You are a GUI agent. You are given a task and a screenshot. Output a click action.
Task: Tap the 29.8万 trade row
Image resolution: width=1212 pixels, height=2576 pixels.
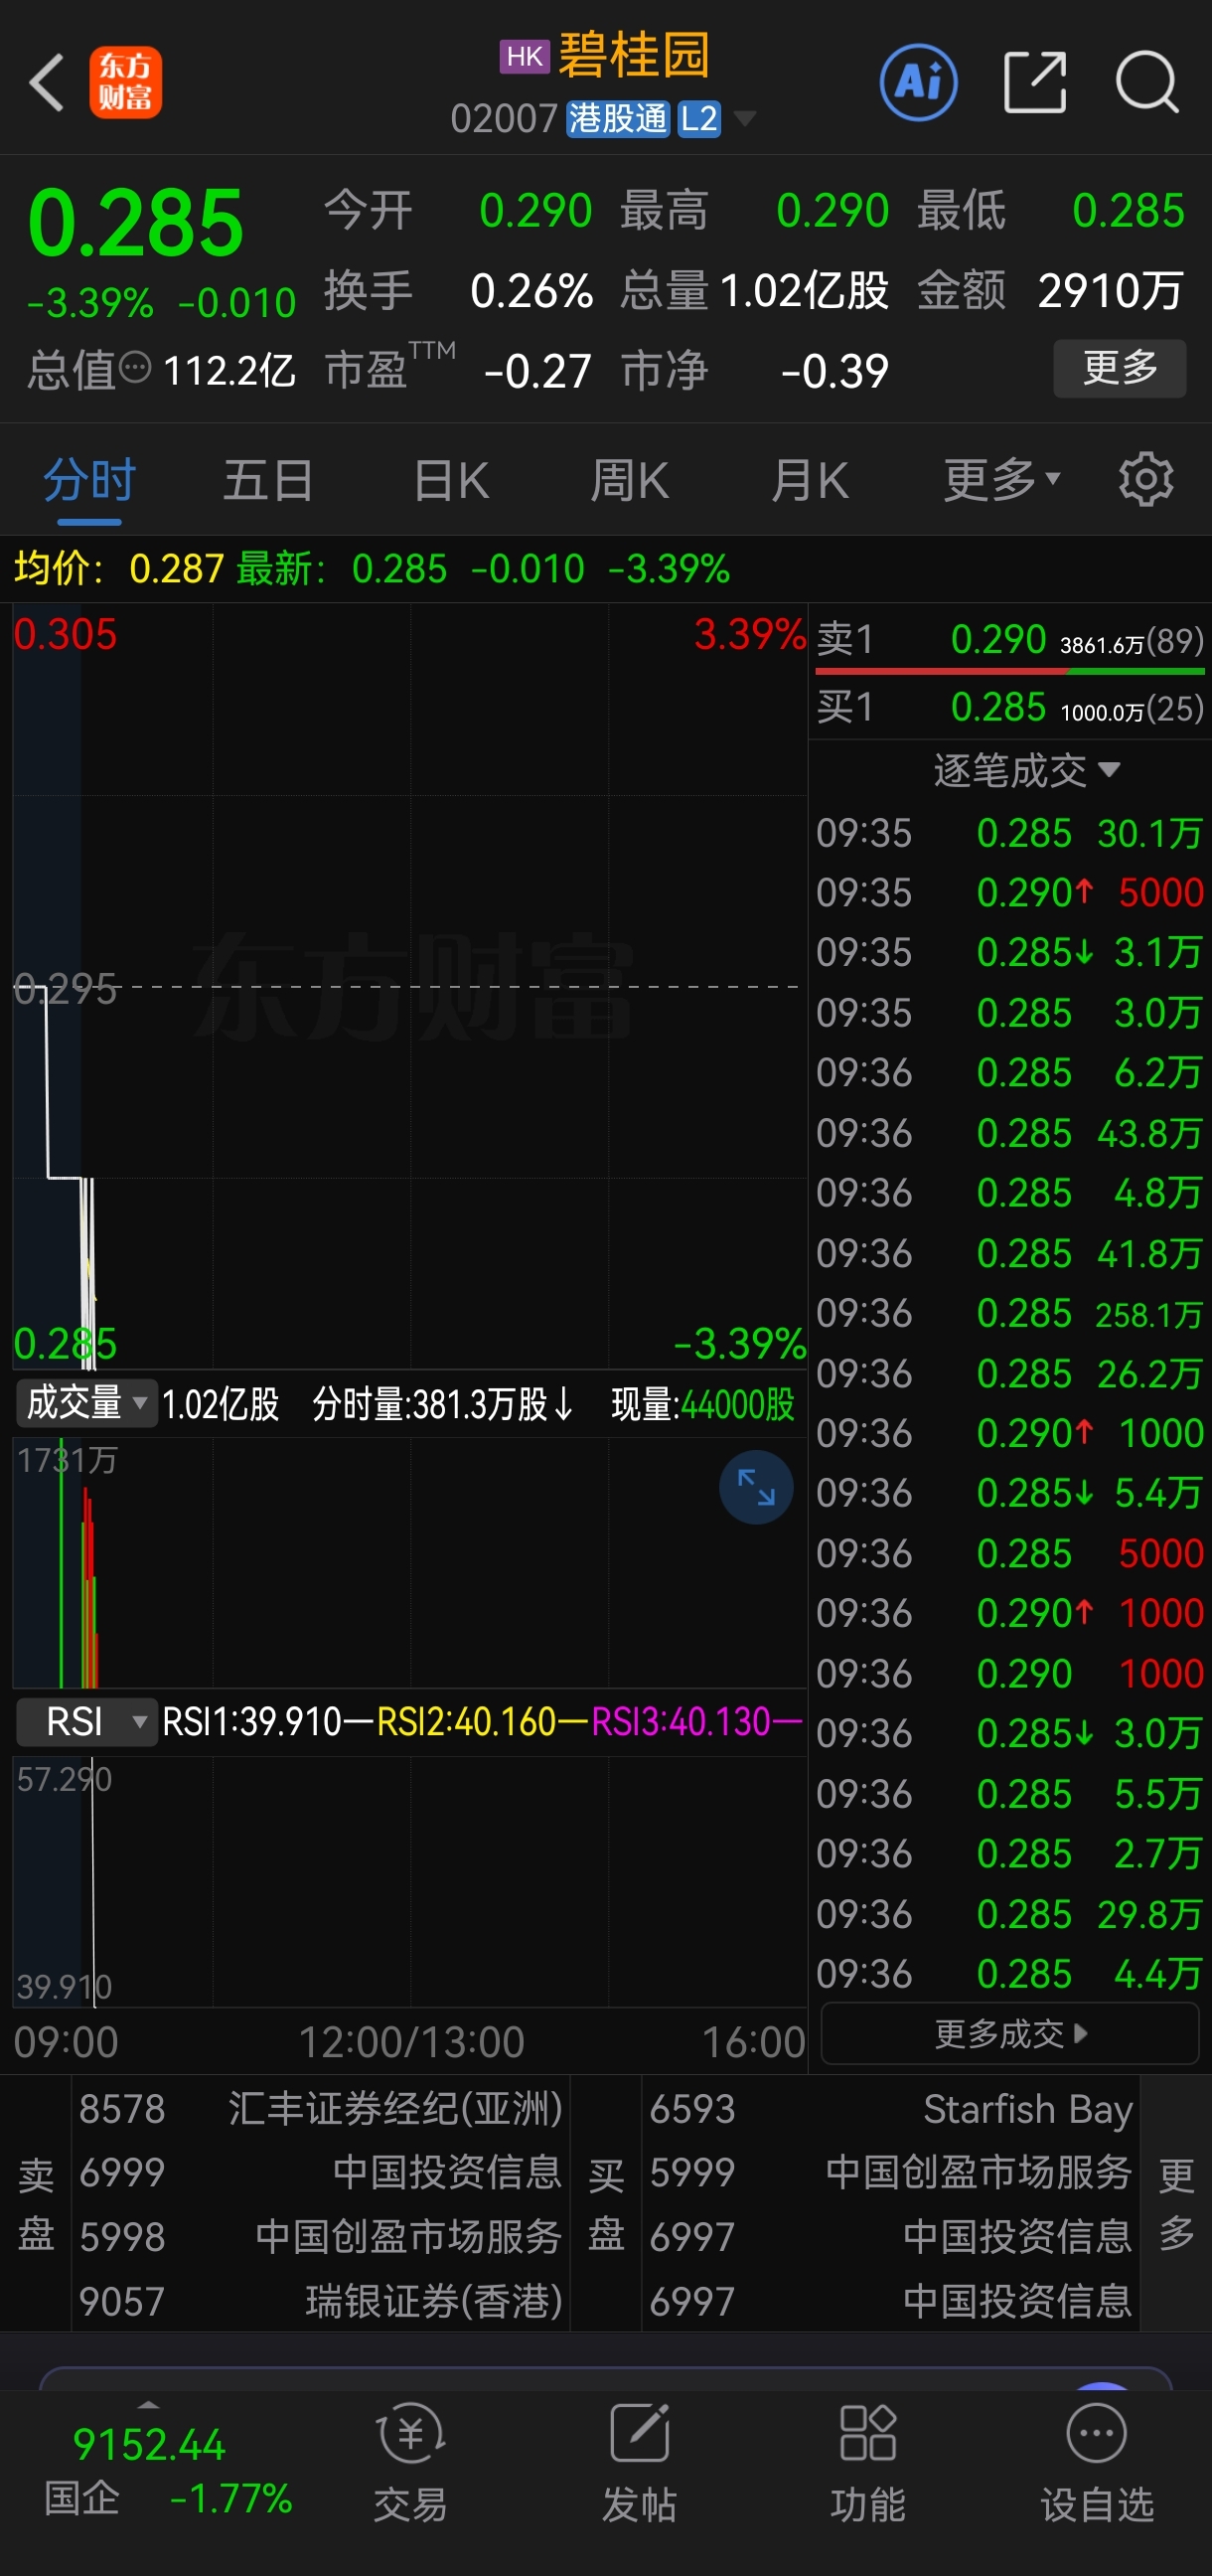(x=1009, y=1914)
